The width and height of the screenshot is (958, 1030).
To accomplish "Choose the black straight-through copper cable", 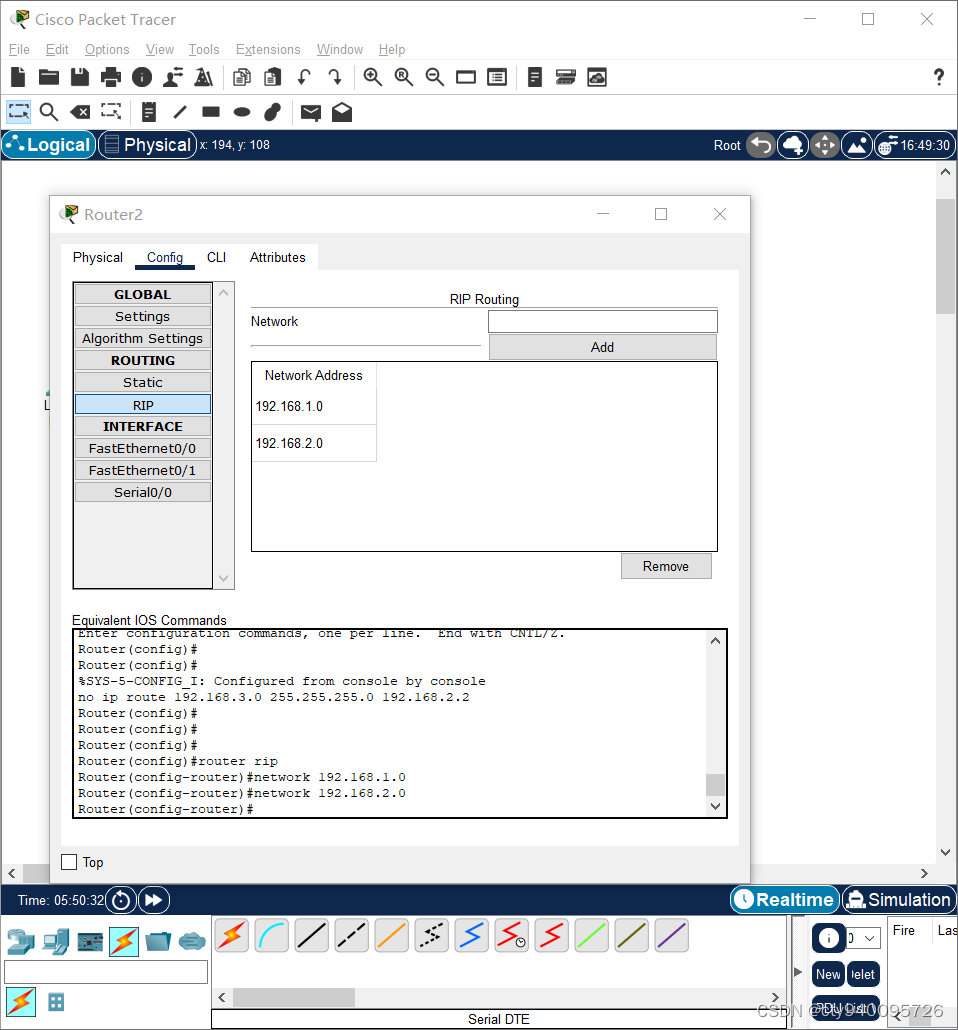I will [x=311, y=935].
